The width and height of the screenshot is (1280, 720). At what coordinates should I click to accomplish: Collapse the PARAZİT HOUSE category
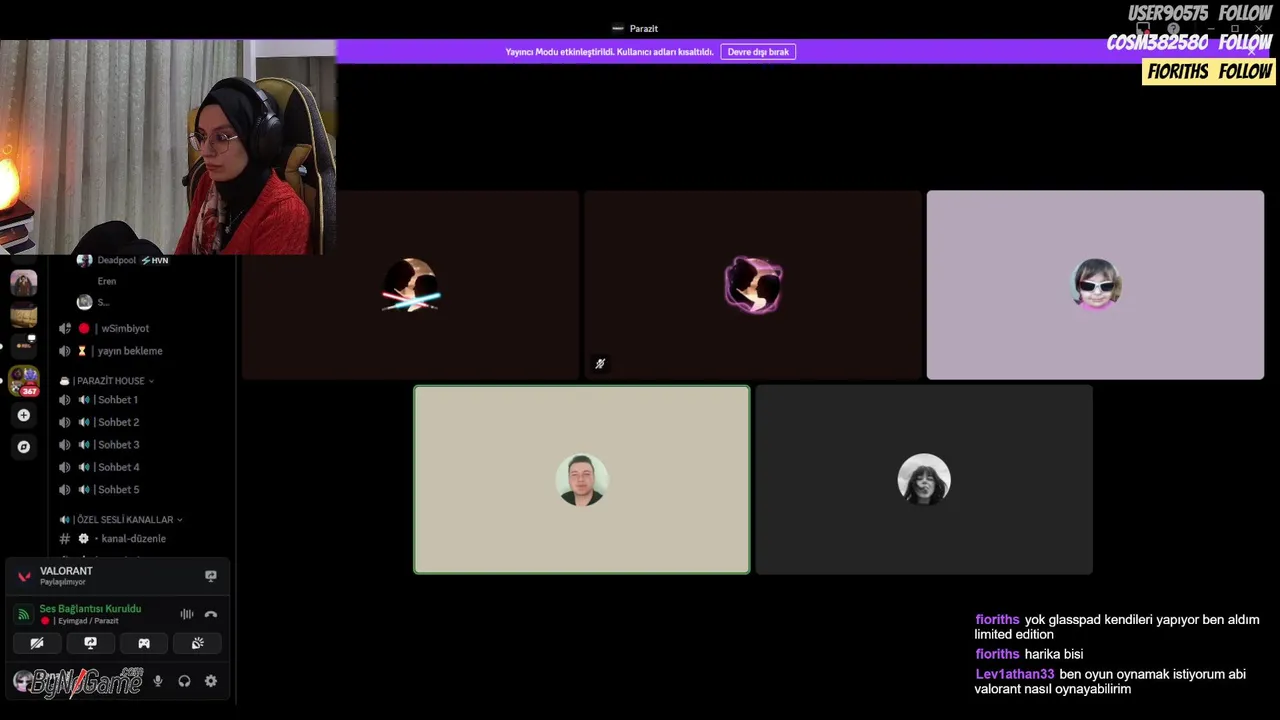tap(107, 381)
